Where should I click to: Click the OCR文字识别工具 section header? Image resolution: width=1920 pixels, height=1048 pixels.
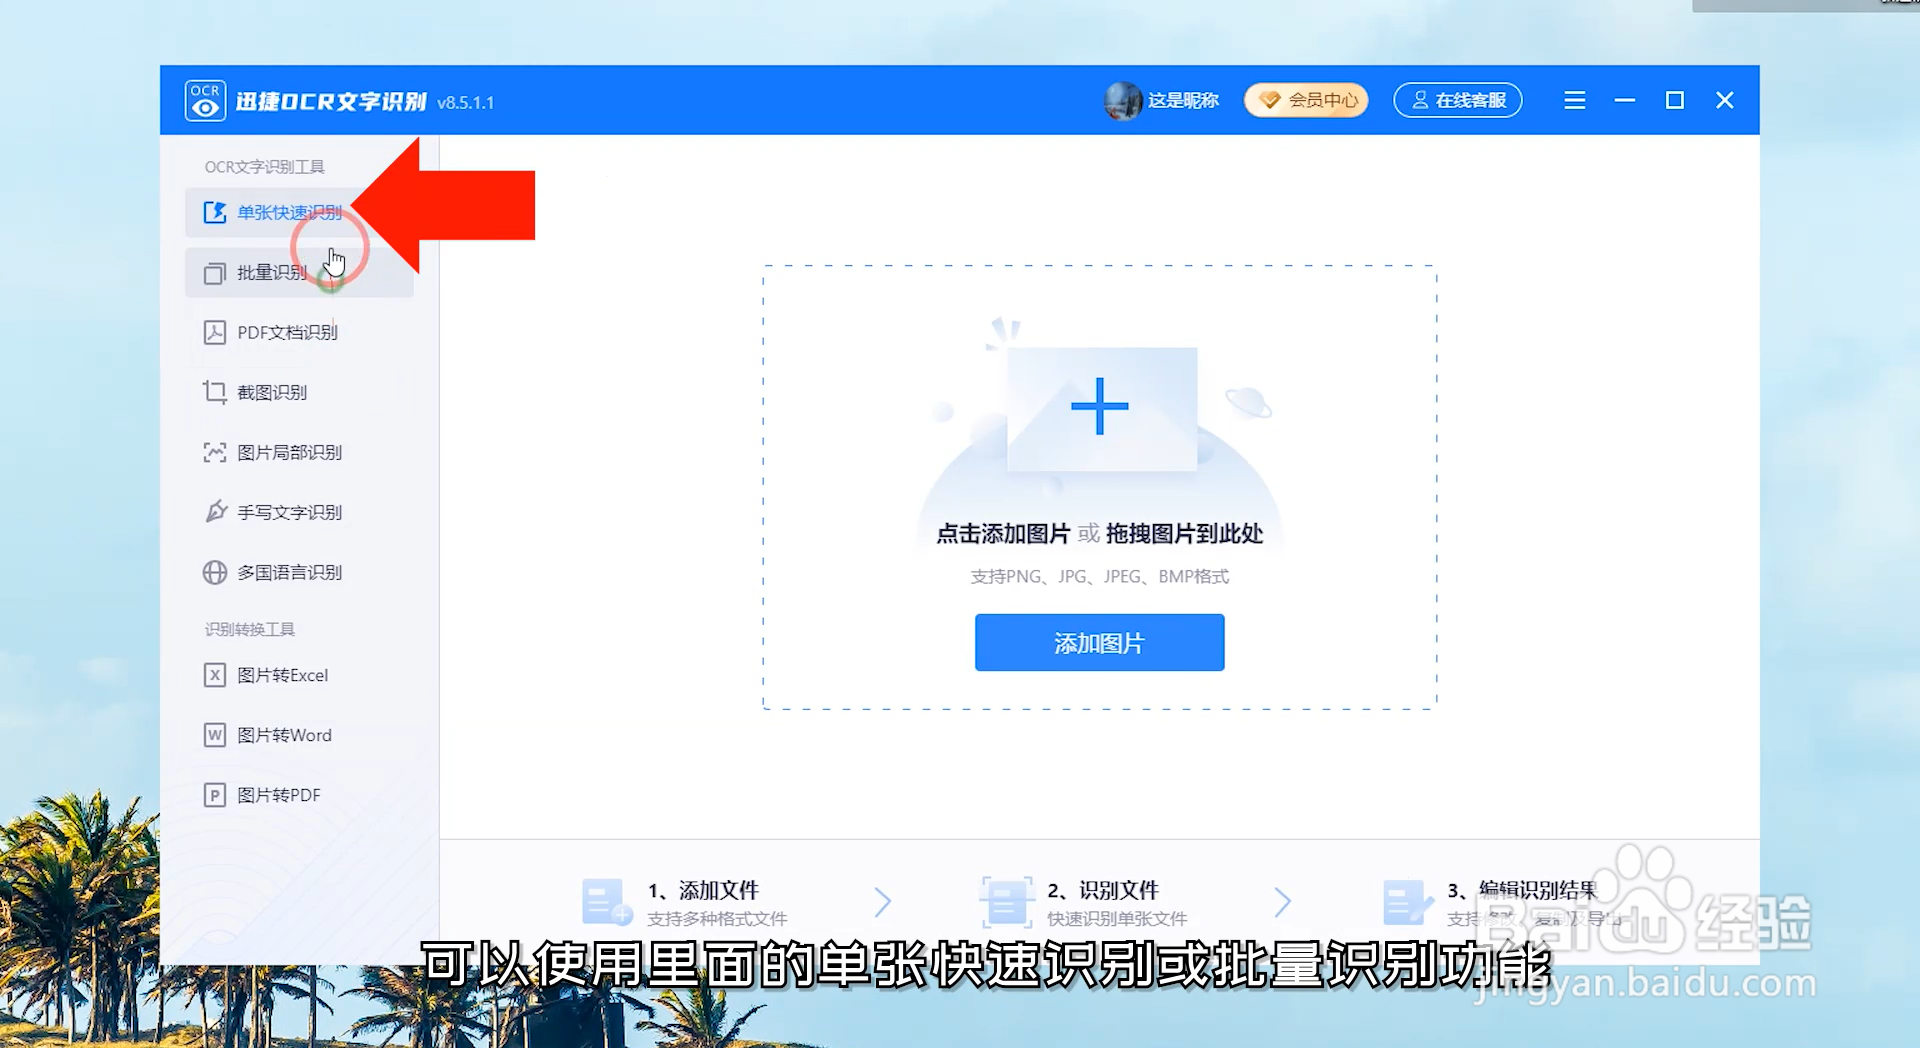(265, 167)
